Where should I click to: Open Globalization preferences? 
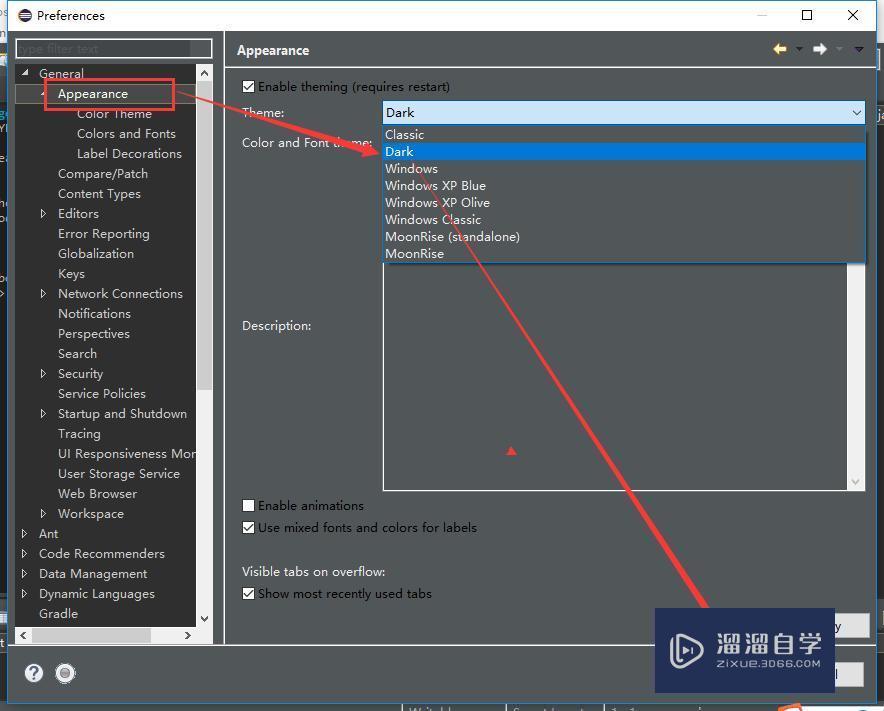pyautogui.click(x=96, y=254)
